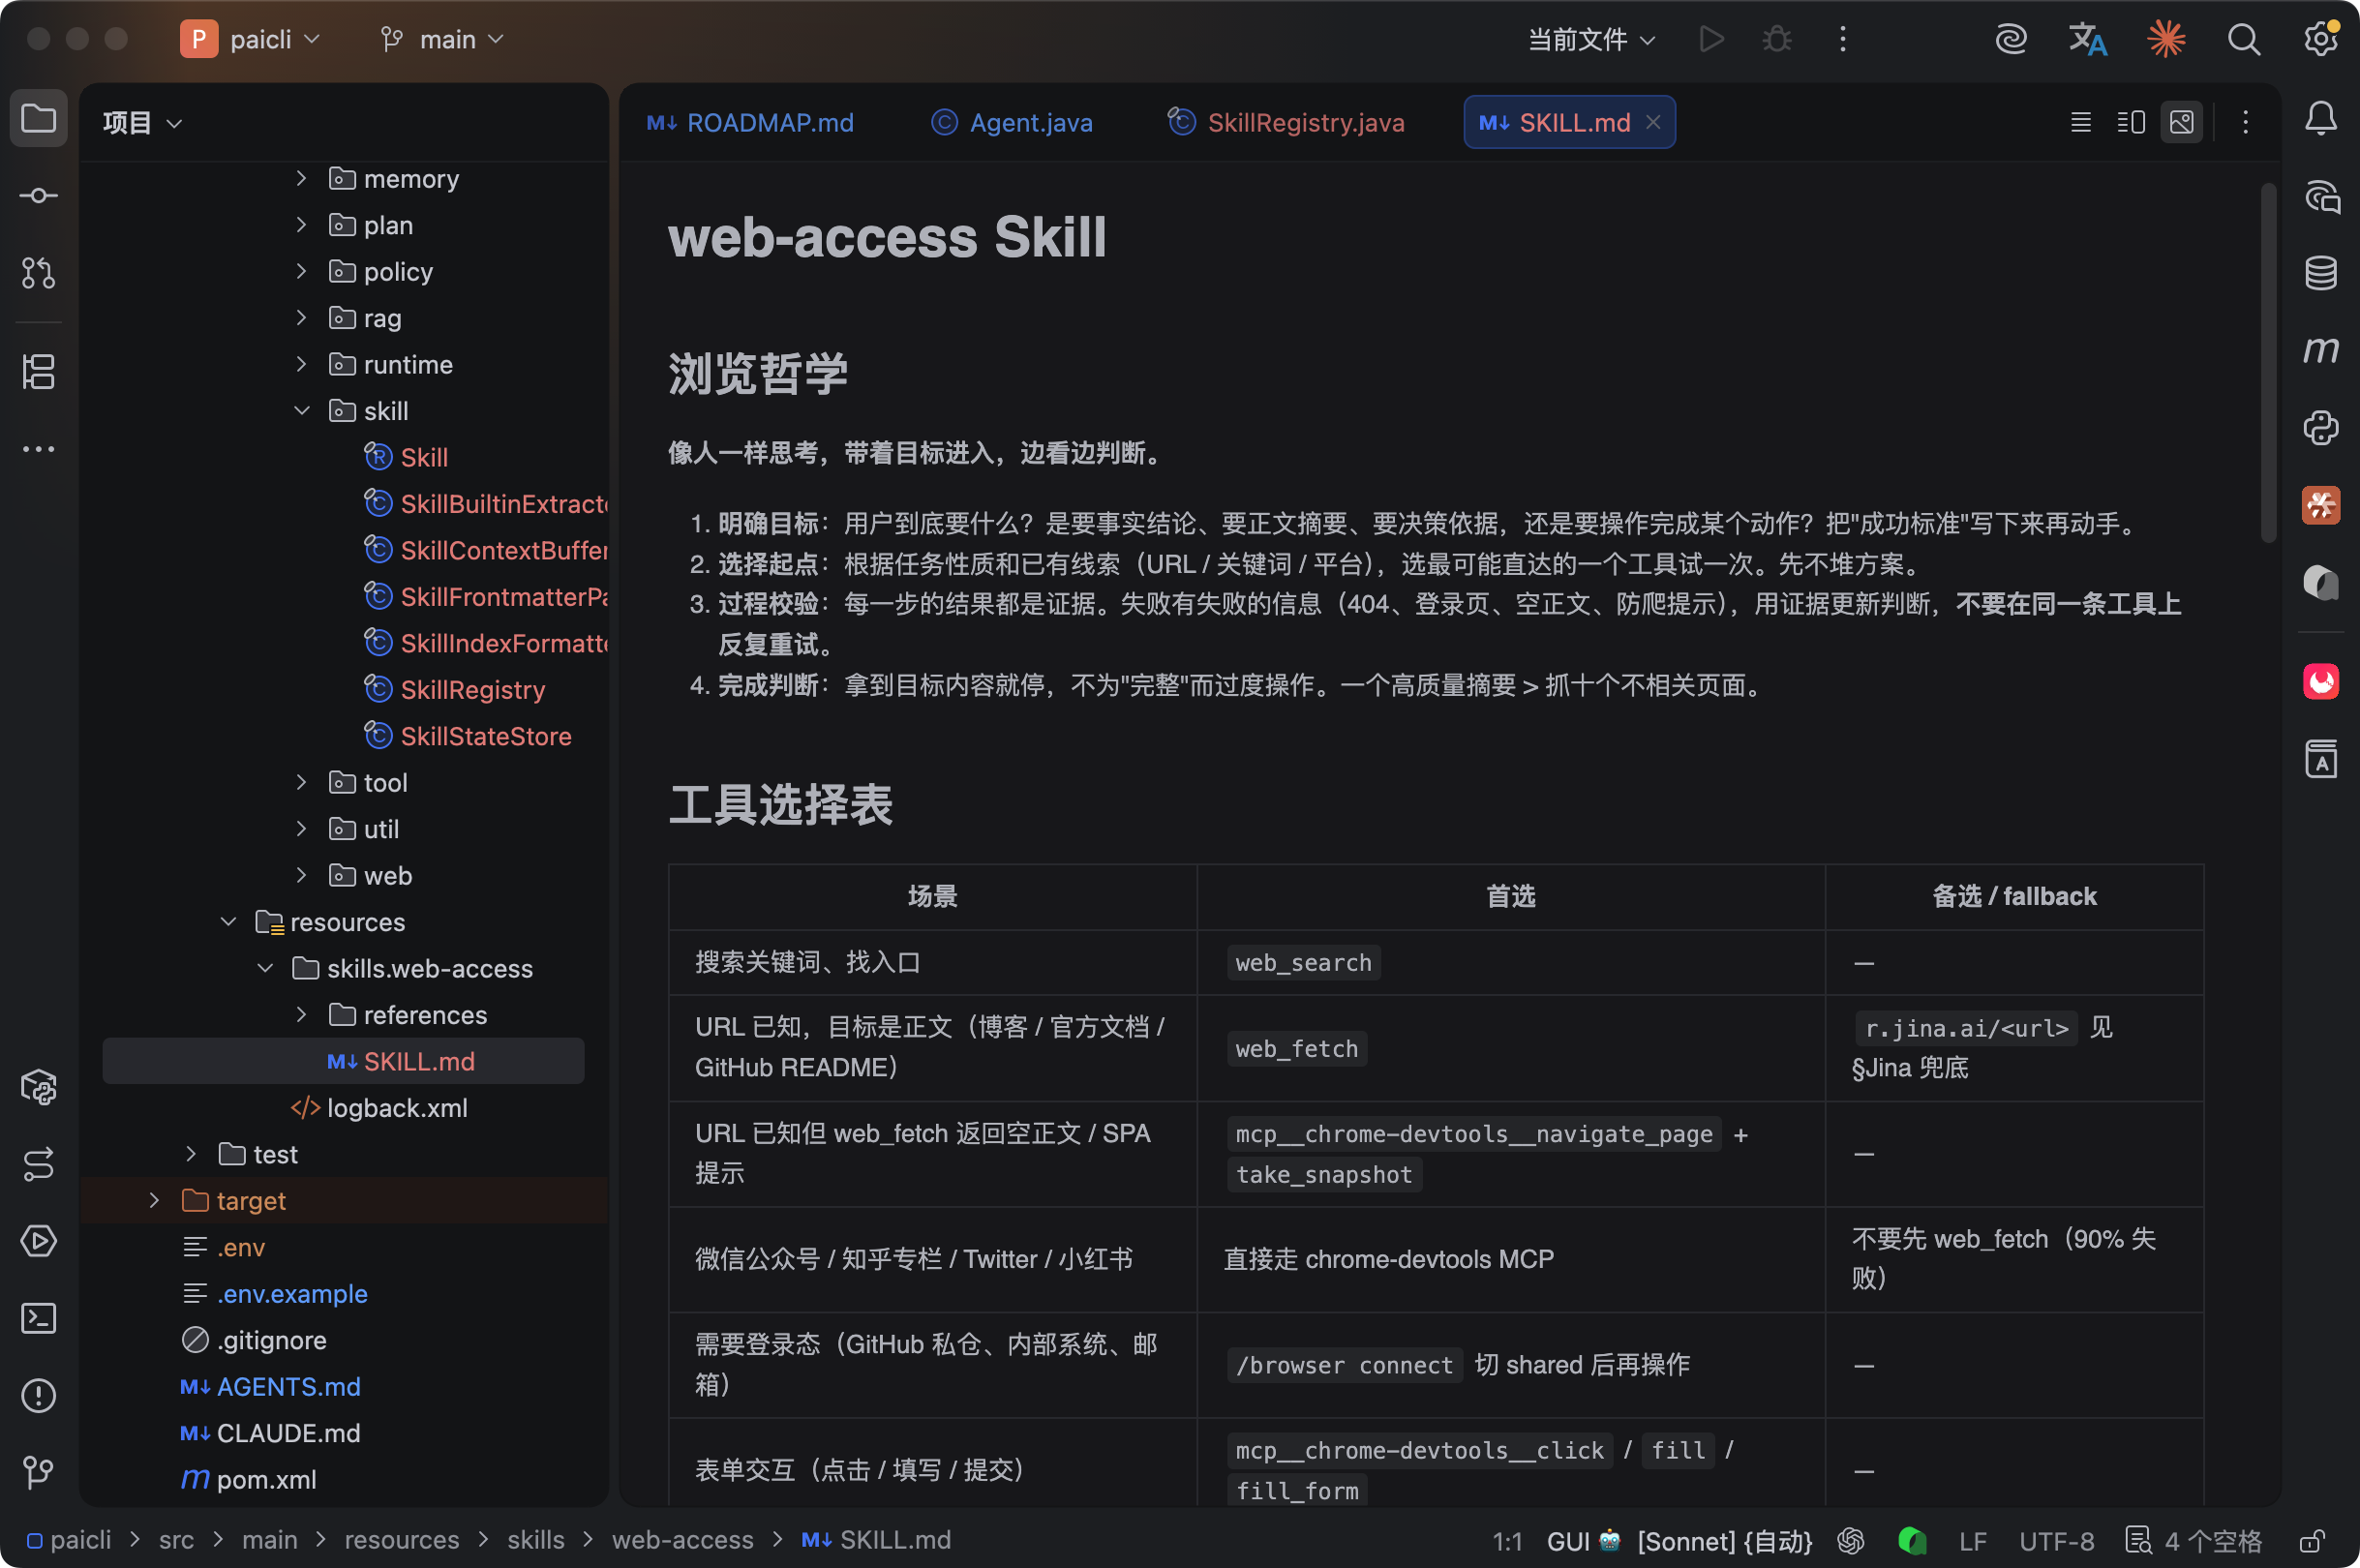
Task: Open AGENTS.md in project tree
Action: (270, 1386)
